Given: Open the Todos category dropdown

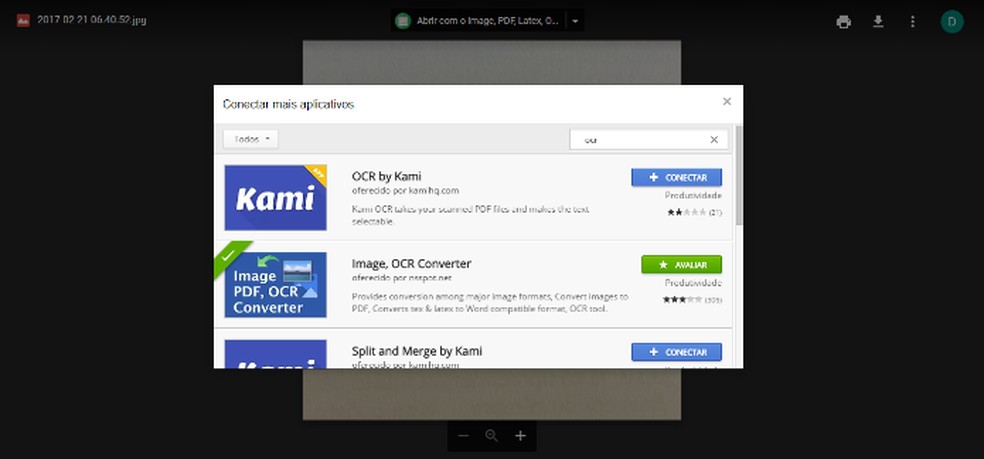Looking at the screenshot, I should (250, 139).
